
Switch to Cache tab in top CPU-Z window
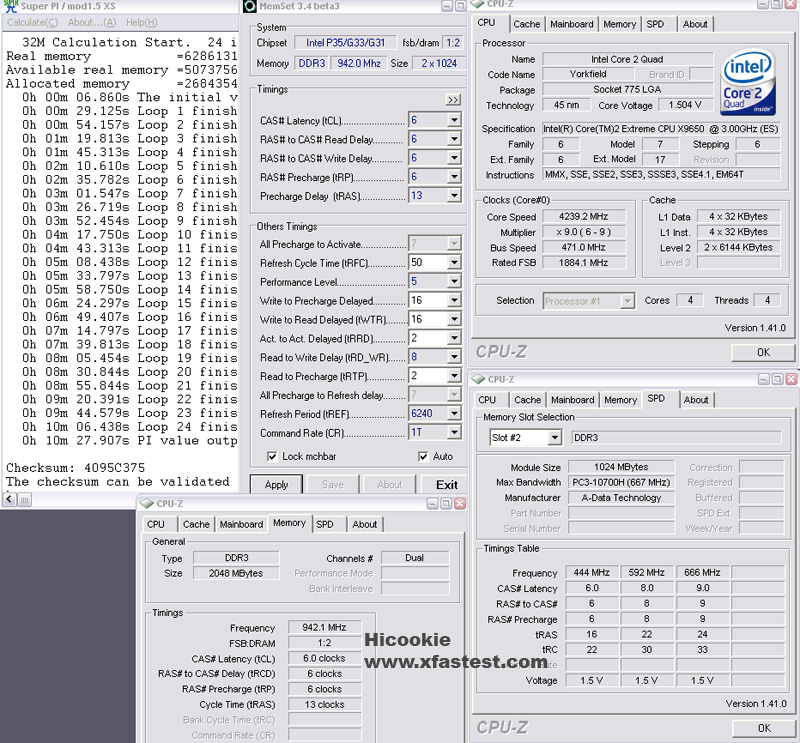point(527,24)
